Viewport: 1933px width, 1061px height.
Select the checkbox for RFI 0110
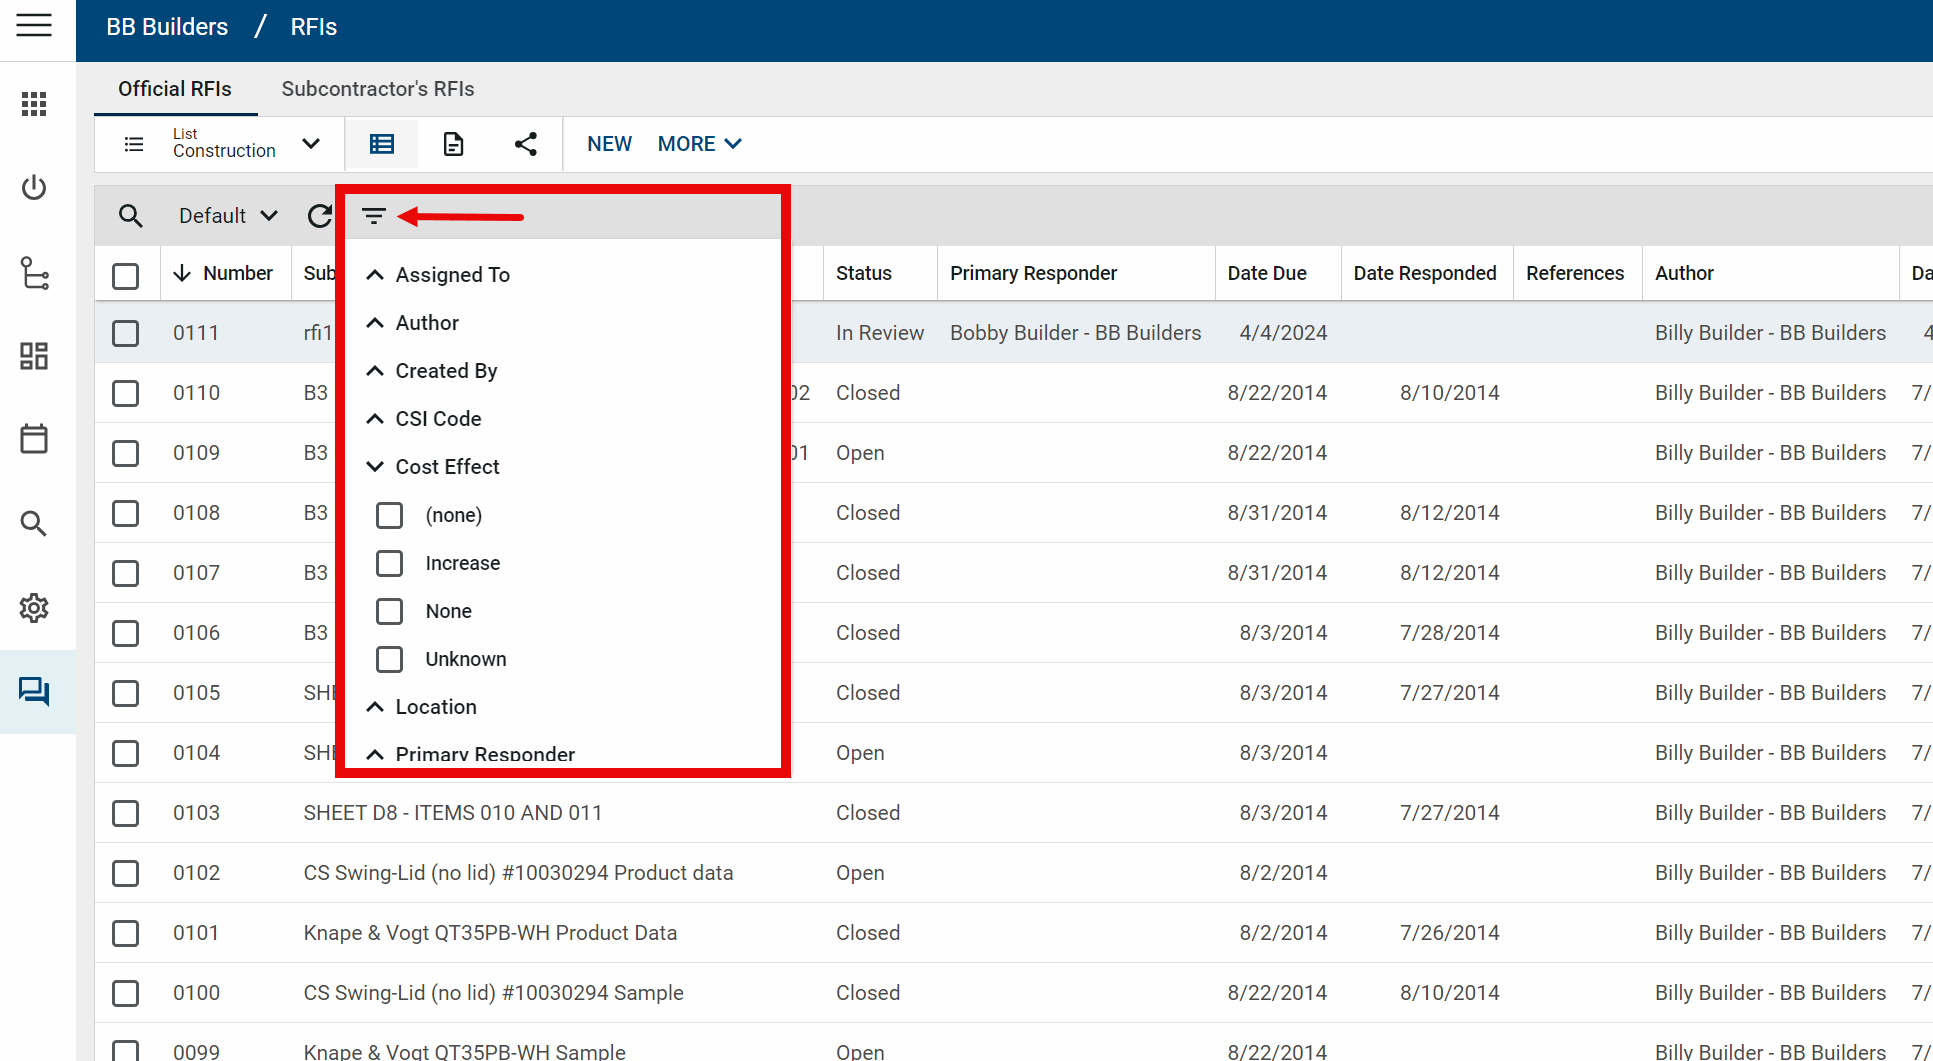click(126, 393)
